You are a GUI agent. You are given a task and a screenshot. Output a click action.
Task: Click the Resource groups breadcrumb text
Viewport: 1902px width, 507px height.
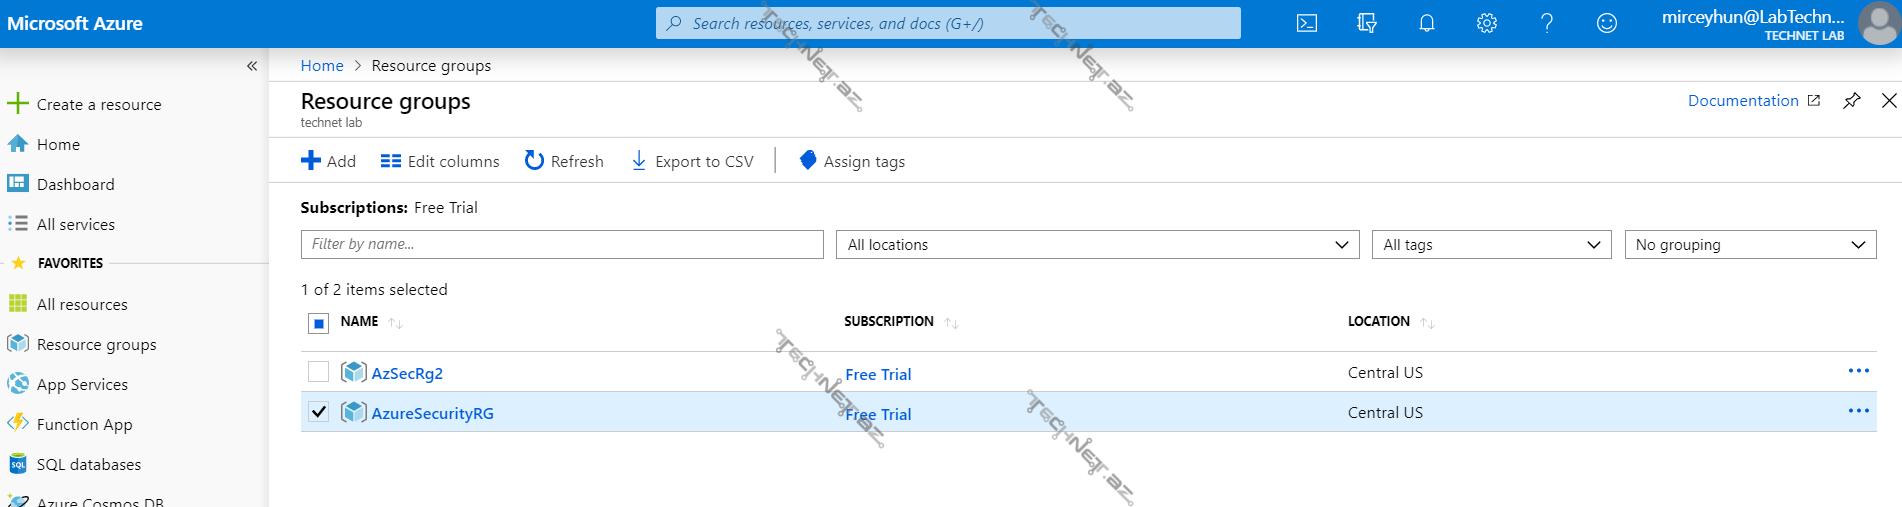tap(431, 66)
